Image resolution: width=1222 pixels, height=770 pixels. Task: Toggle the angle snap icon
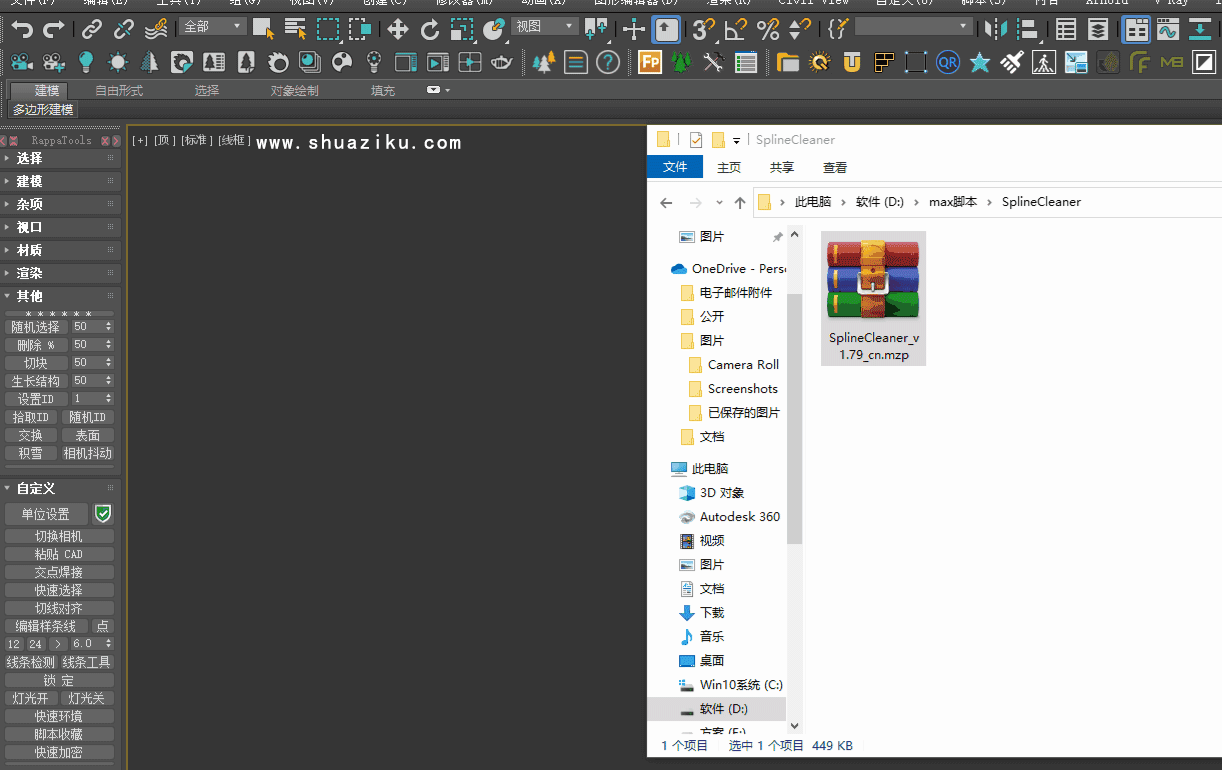(x=736, y=29)
